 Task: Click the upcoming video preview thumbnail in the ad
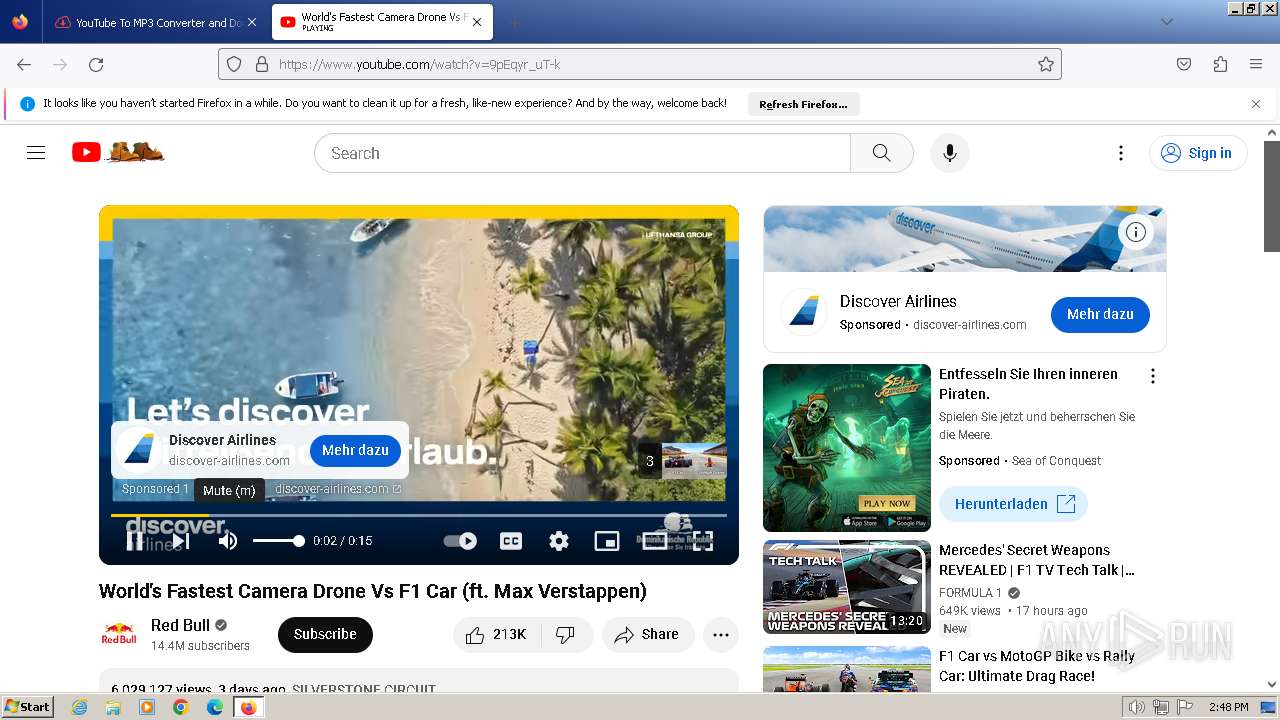point(693,461)
